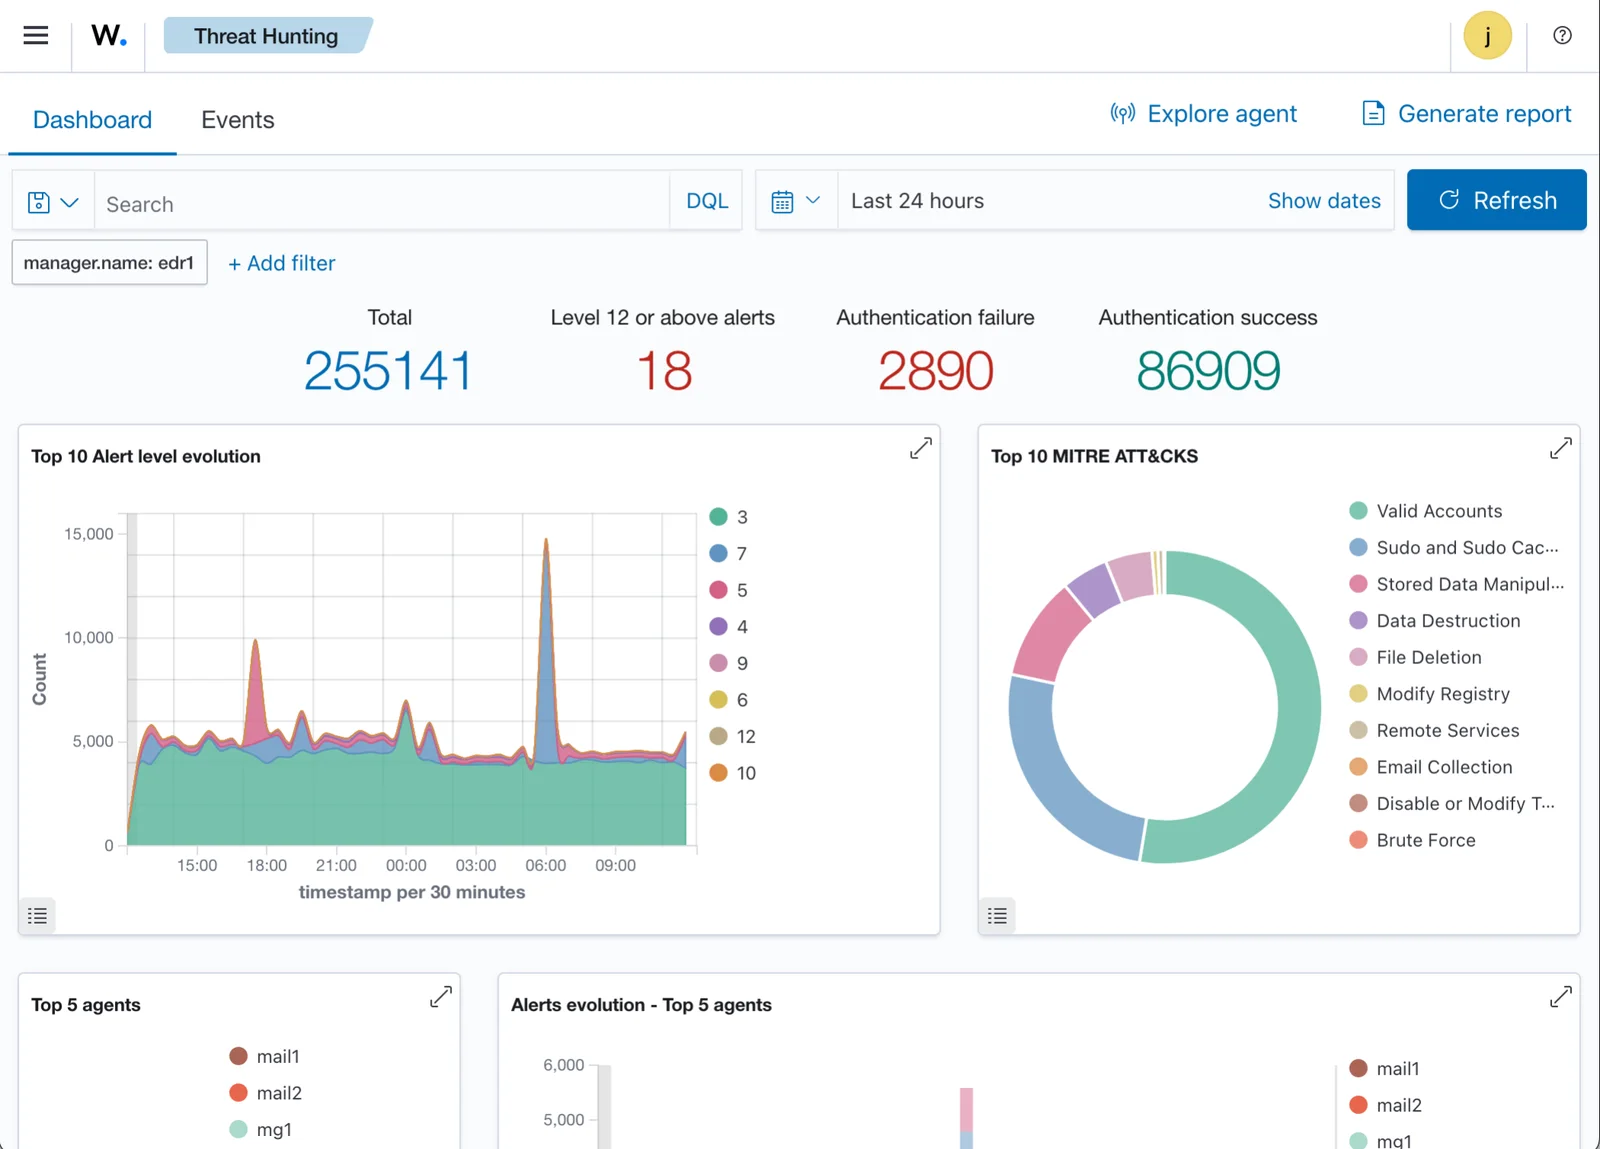Open the help question mark icon
1600x1149 pixels.
[x=1562, y=36]
